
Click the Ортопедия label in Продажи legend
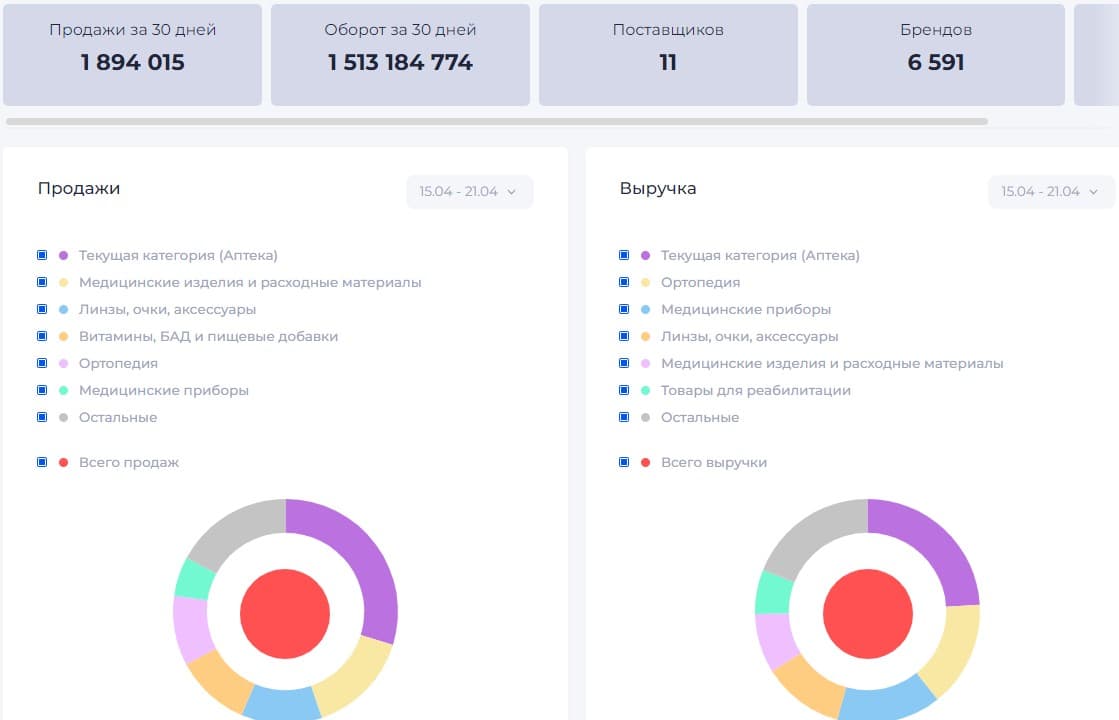pos(118,364)
